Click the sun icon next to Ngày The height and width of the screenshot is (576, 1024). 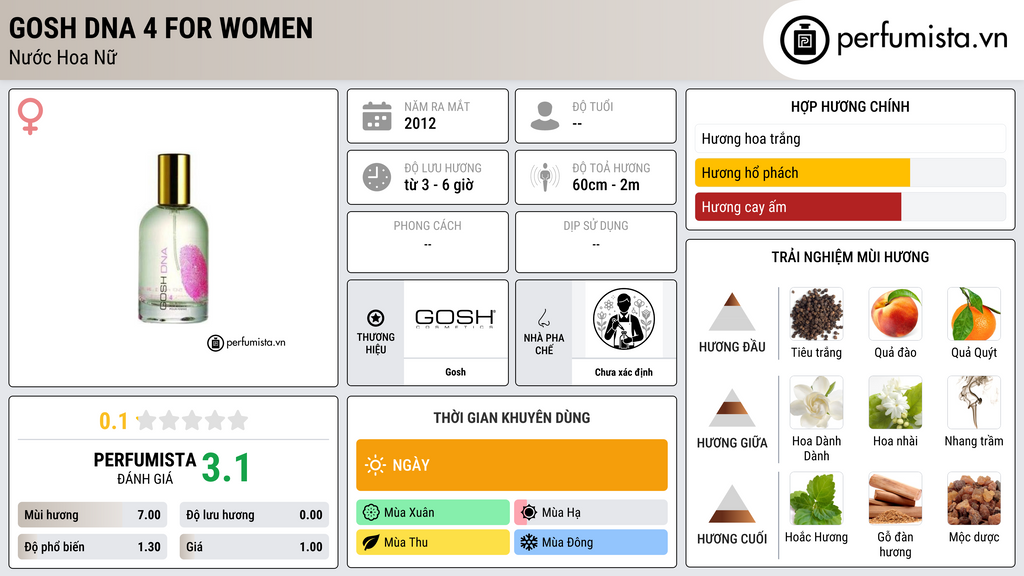[x=375, y=465]
